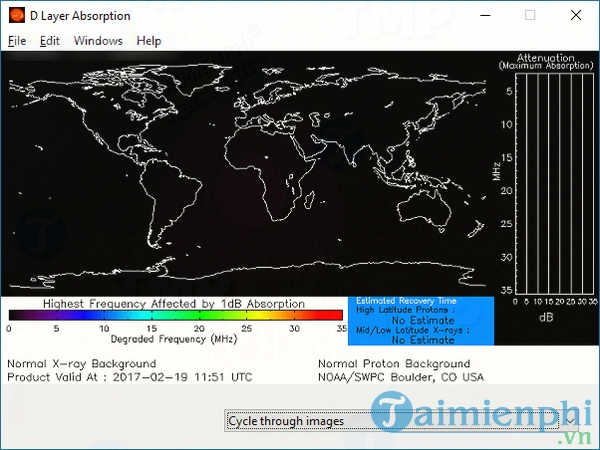Expand the Cycle through images dropdown arrow
This screenshot has height=450, width=600.
coord(568,421)
